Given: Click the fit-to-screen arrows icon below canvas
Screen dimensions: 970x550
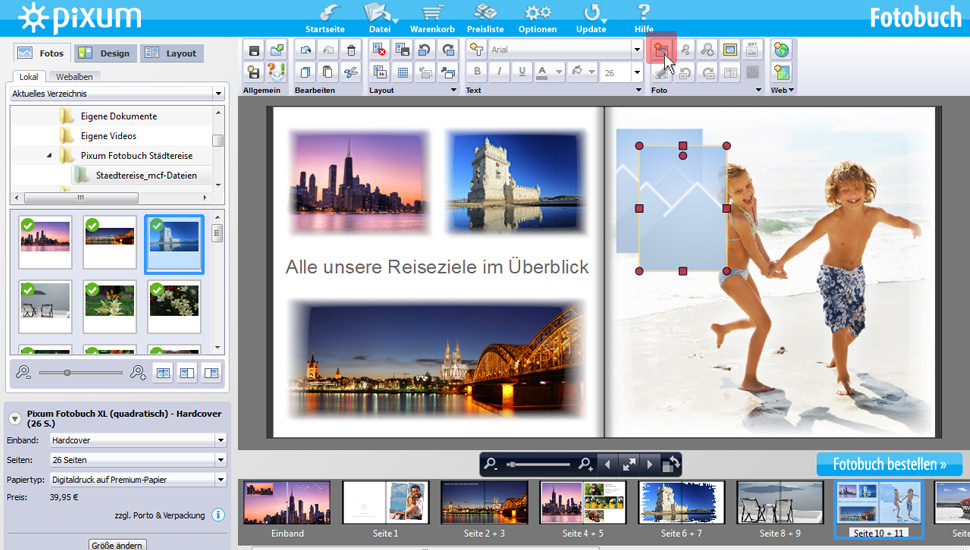Looking at the screenshot, I should click(x=628, y=464).
